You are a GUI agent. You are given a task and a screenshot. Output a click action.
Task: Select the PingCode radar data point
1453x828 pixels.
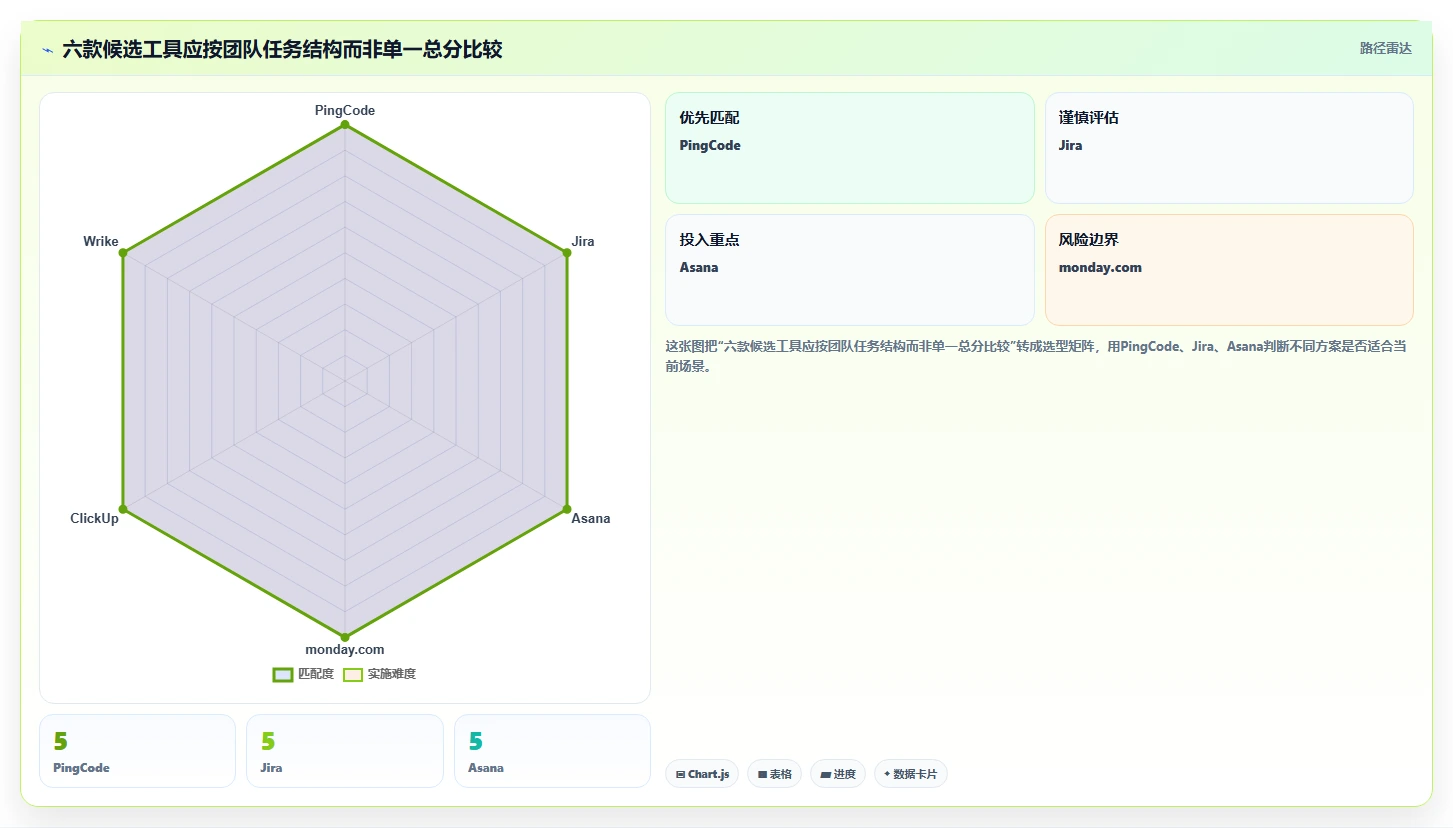(345, 125)
